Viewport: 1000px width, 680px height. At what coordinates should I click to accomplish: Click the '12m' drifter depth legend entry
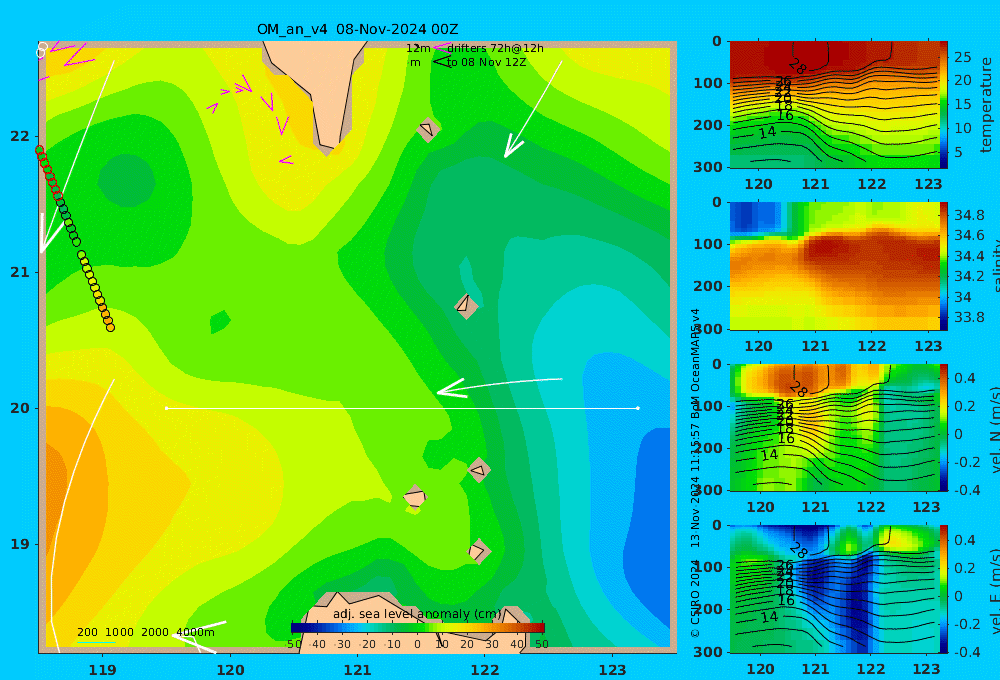point(418,48)
